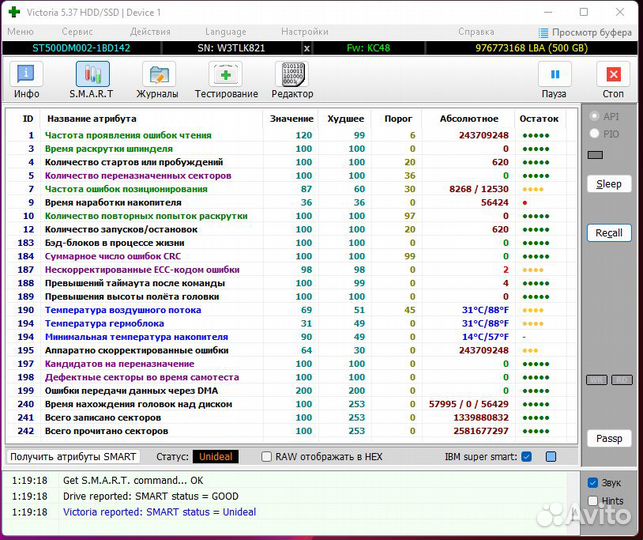Open the Настройки settings menu
643x540 pixels.
[x=304, y=32]
